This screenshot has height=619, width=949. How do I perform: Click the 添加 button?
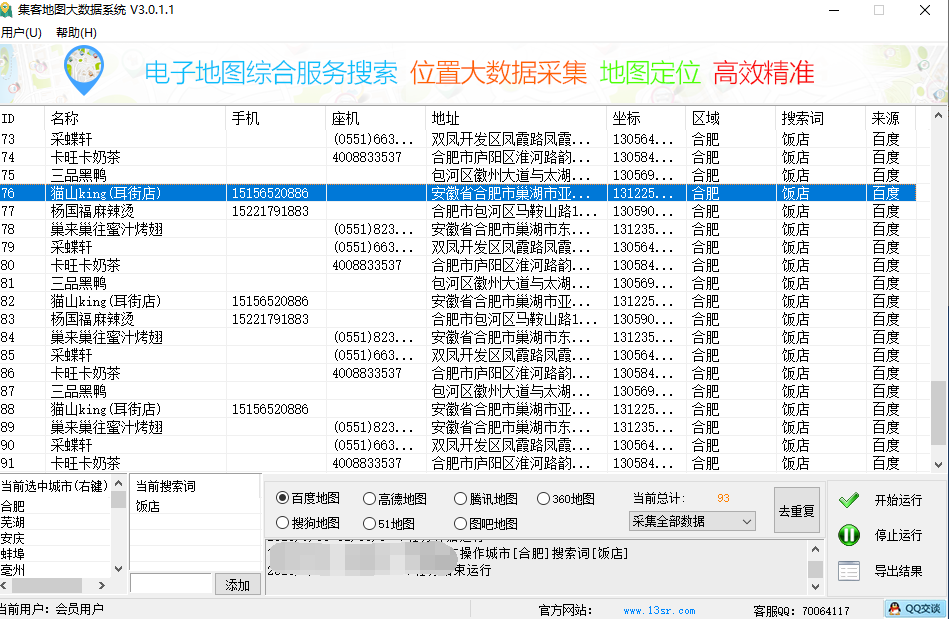237,584
